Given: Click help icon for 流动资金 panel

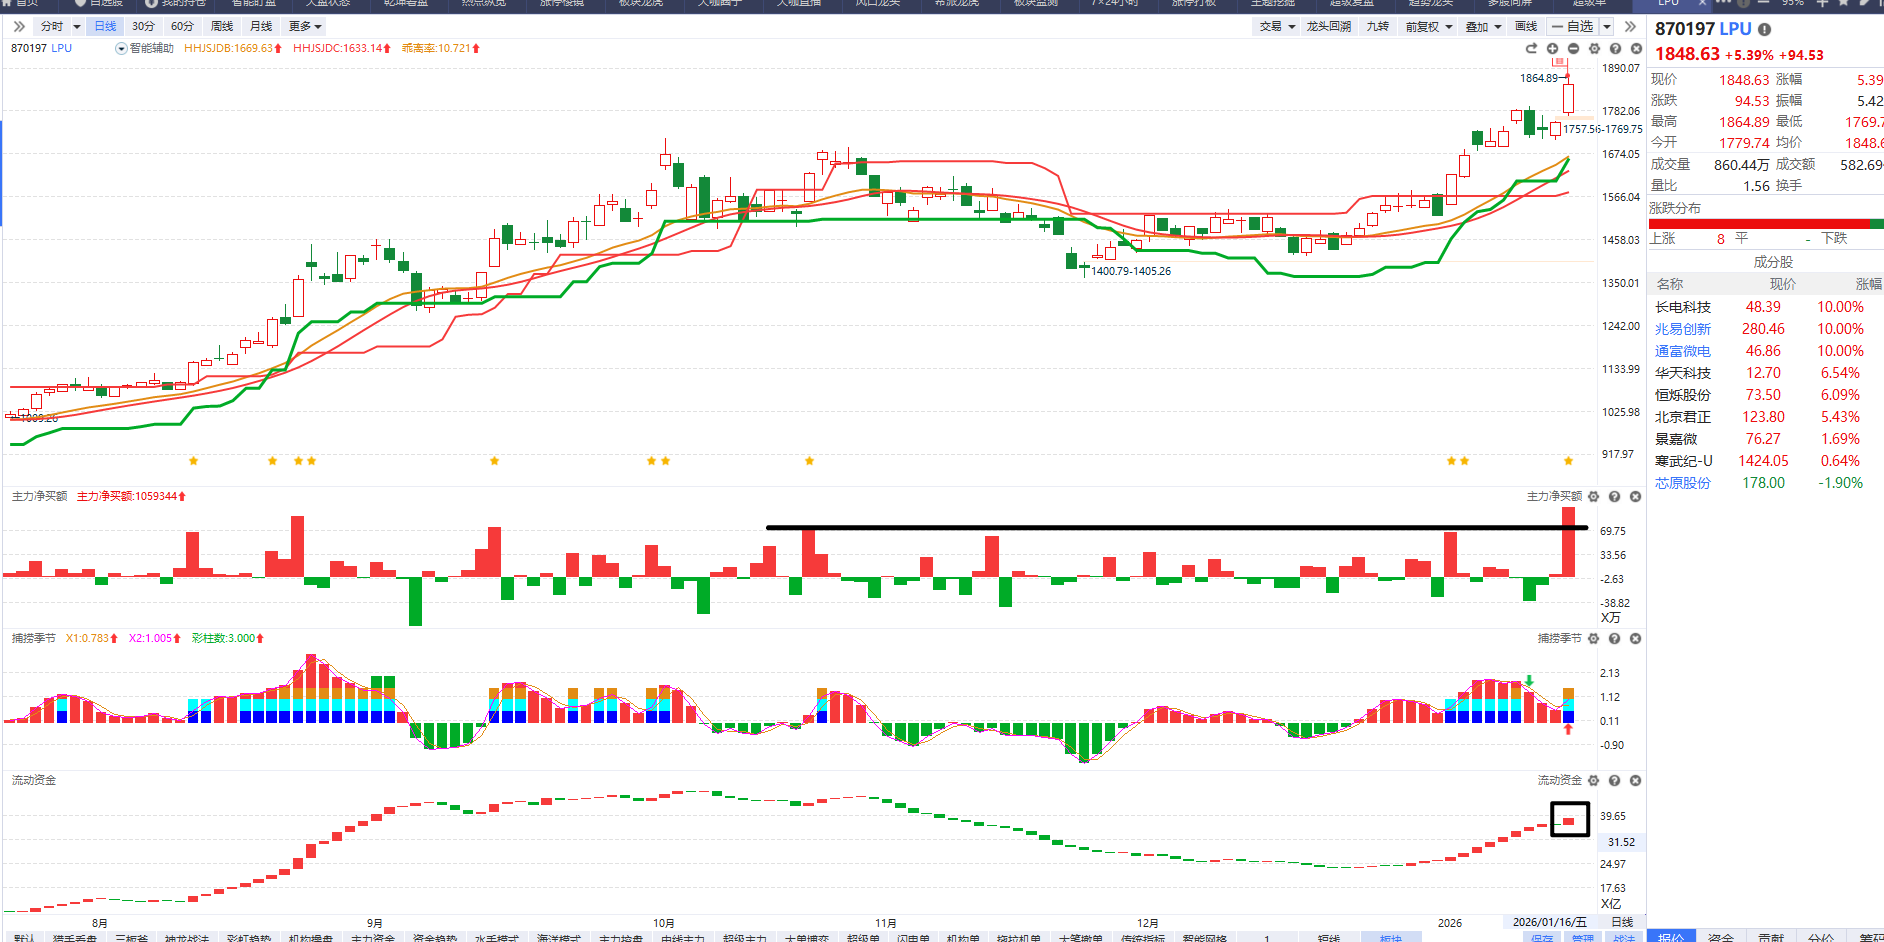Looking at the screenshot, I should (1614, 780).
